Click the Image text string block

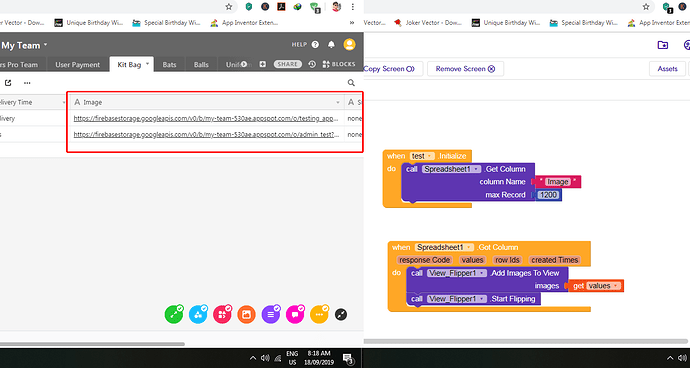click(557, 182)
